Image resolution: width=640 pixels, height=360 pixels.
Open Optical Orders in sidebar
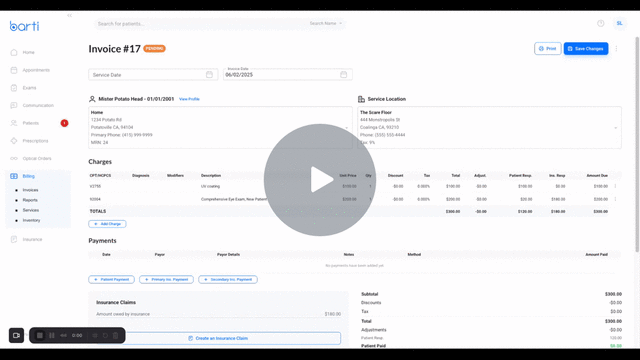tap(37, 158)
